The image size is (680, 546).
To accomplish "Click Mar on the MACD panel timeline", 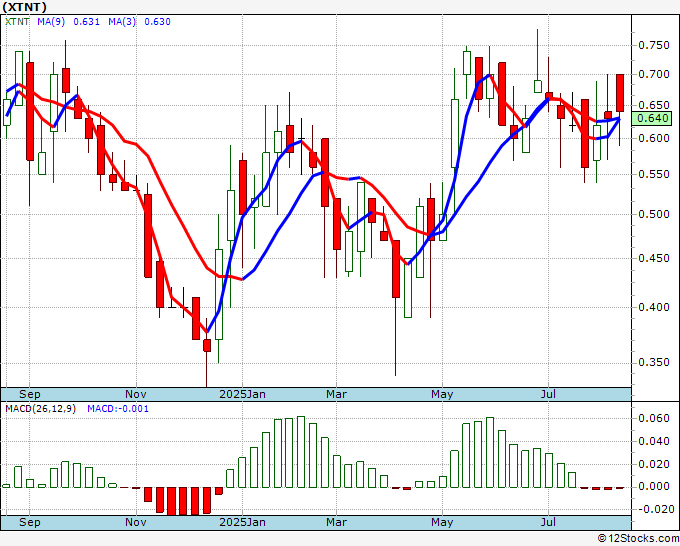I will (337, 522).
